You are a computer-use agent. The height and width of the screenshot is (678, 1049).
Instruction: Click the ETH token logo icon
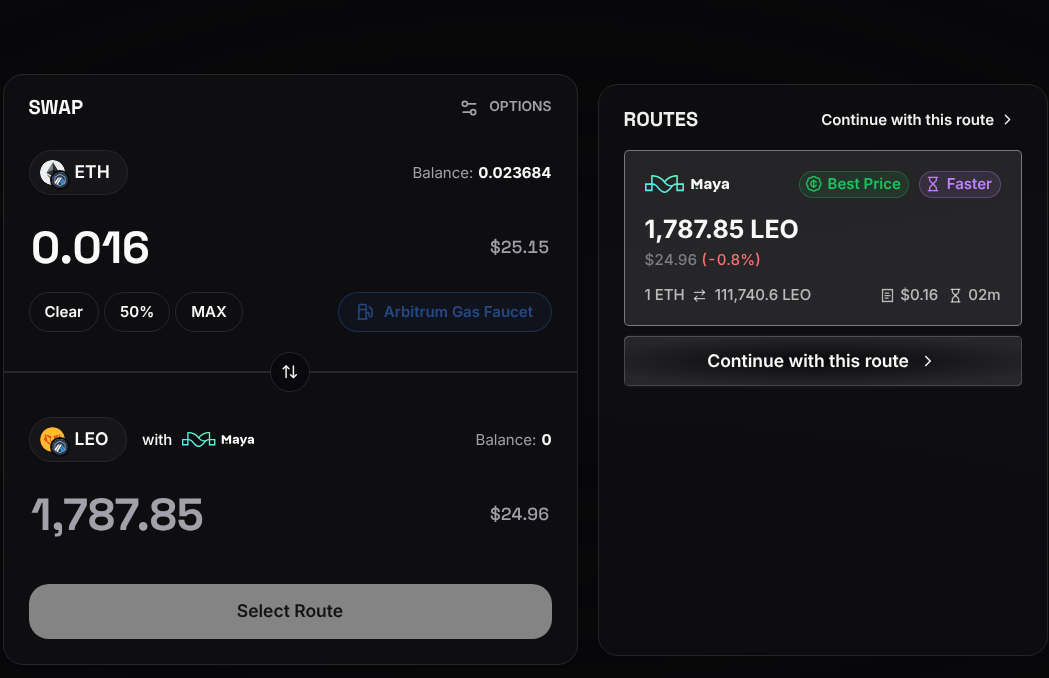point(53,173)
